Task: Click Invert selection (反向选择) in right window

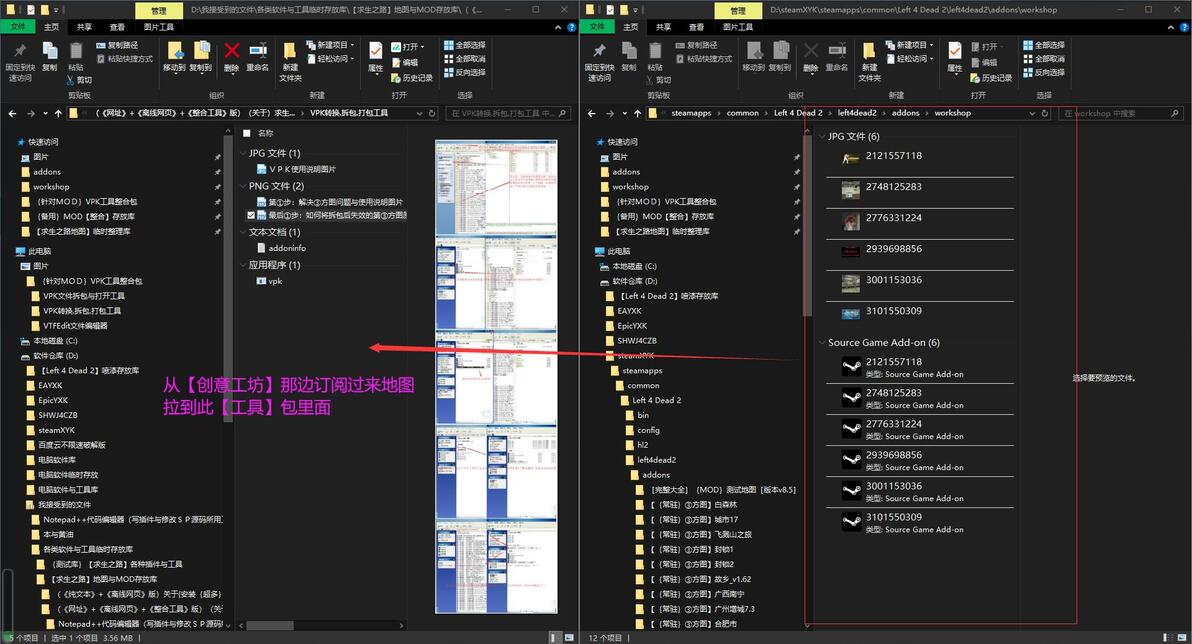Action: tap(1044, 73)
